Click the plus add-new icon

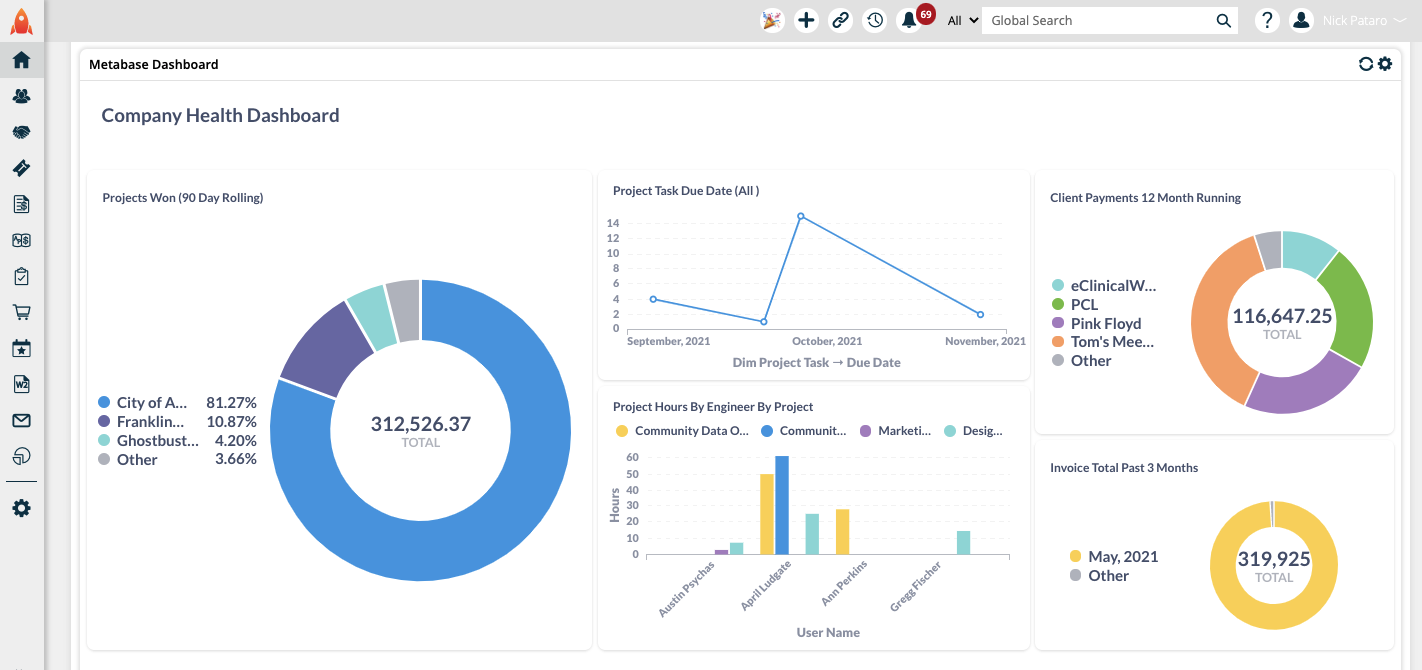coord(806,20)
